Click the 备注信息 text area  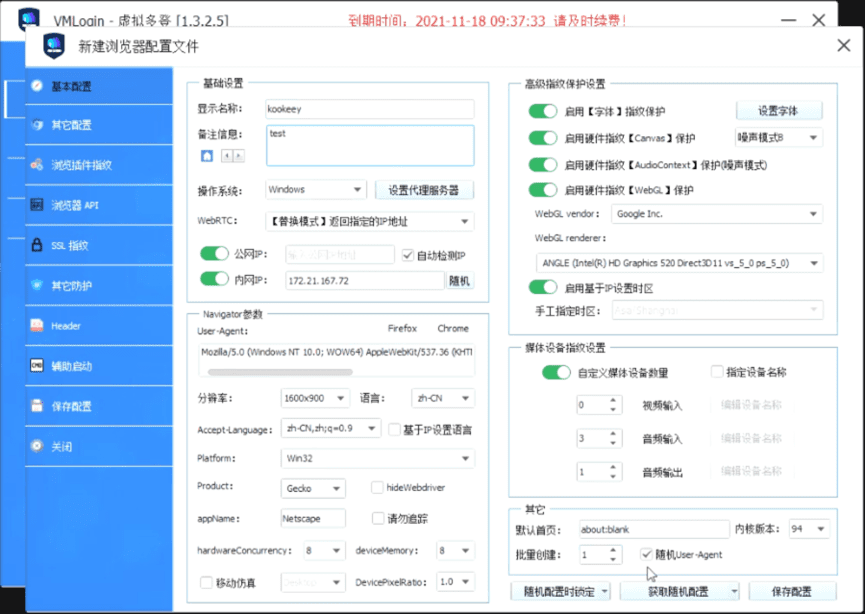coord(370,145)
